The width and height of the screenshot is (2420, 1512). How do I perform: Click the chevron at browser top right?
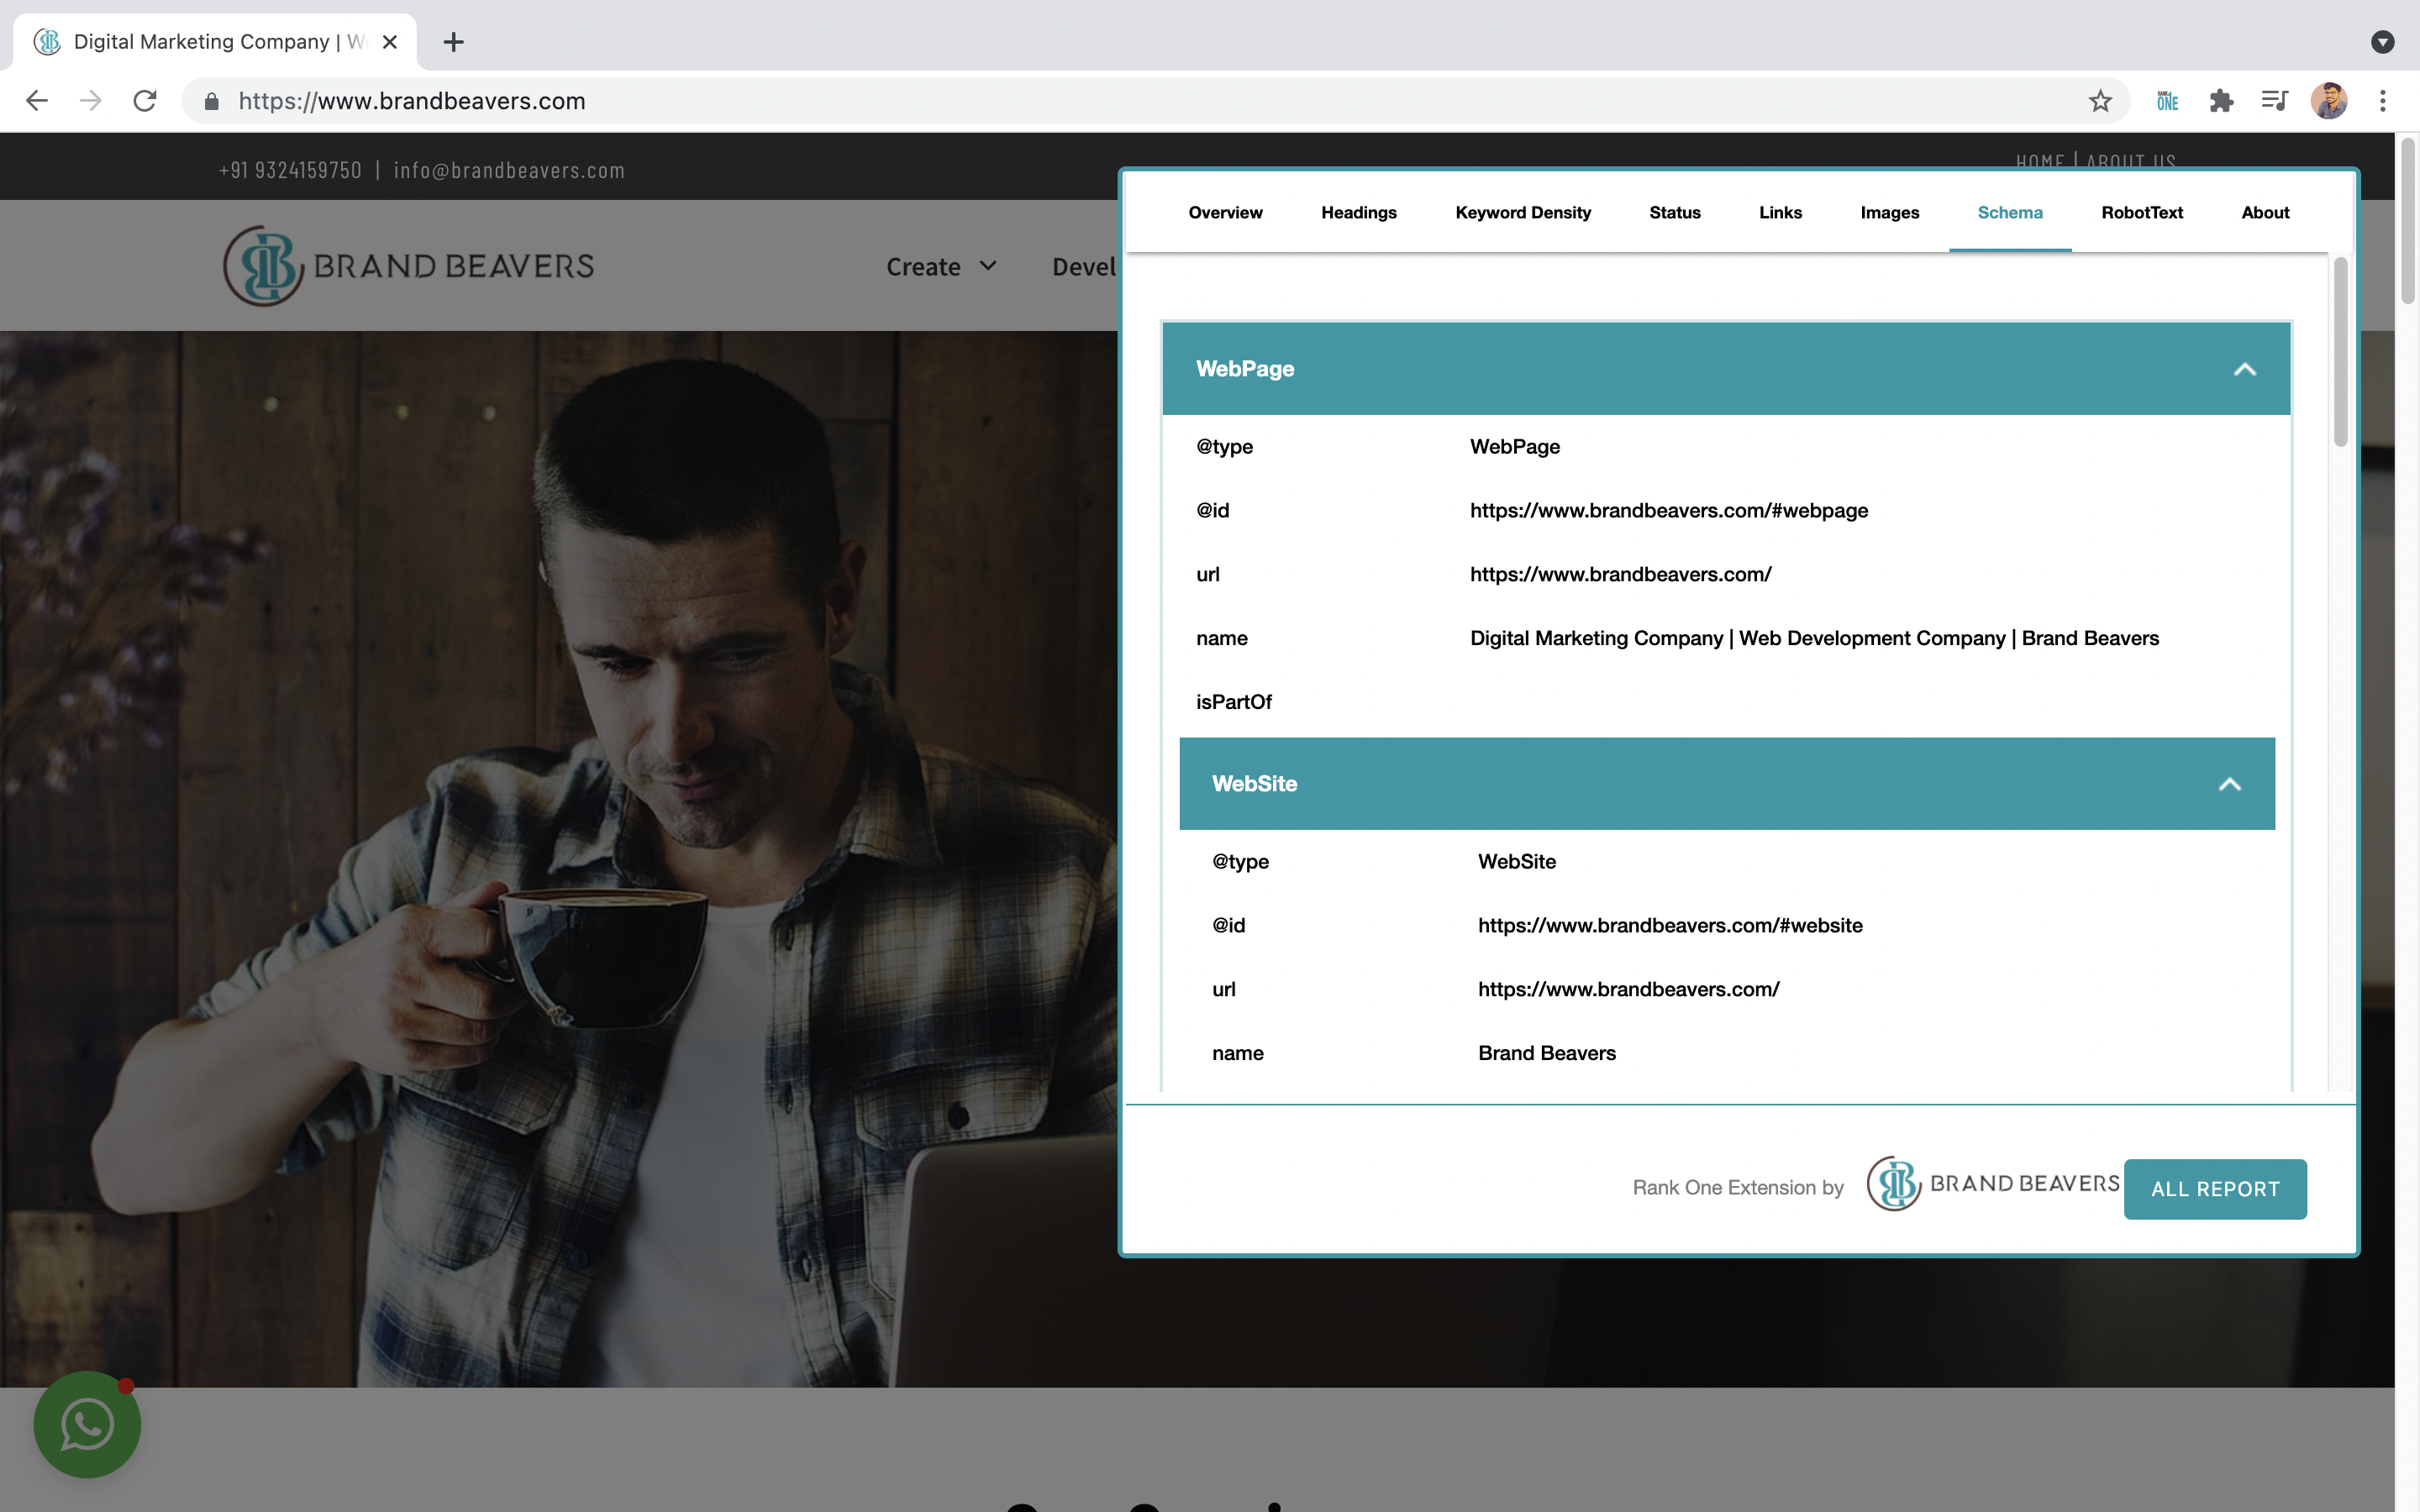2383,42
